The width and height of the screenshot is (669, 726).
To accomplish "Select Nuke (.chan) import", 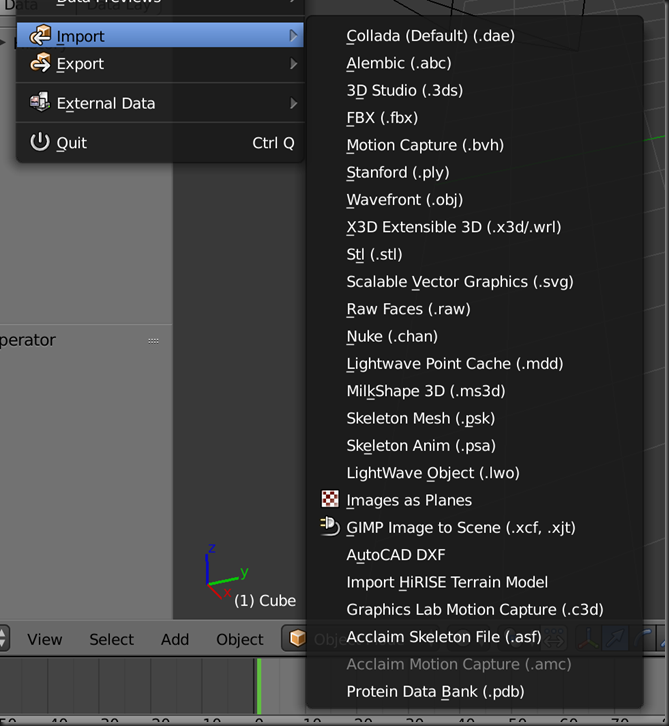I will coord(475,336).
